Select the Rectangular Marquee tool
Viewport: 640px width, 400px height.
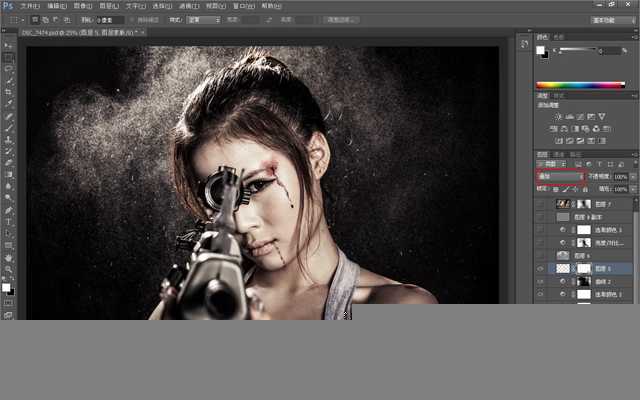(9, 58)
